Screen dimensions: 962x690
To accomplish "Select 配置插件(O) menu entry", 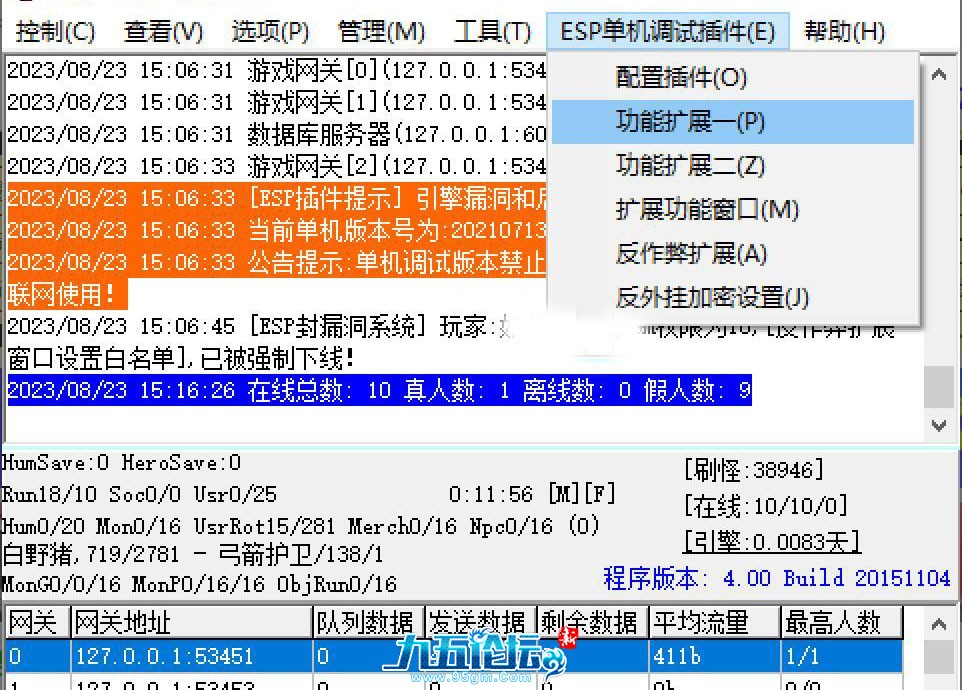I will pyautogui.click(x=681, y=77).
